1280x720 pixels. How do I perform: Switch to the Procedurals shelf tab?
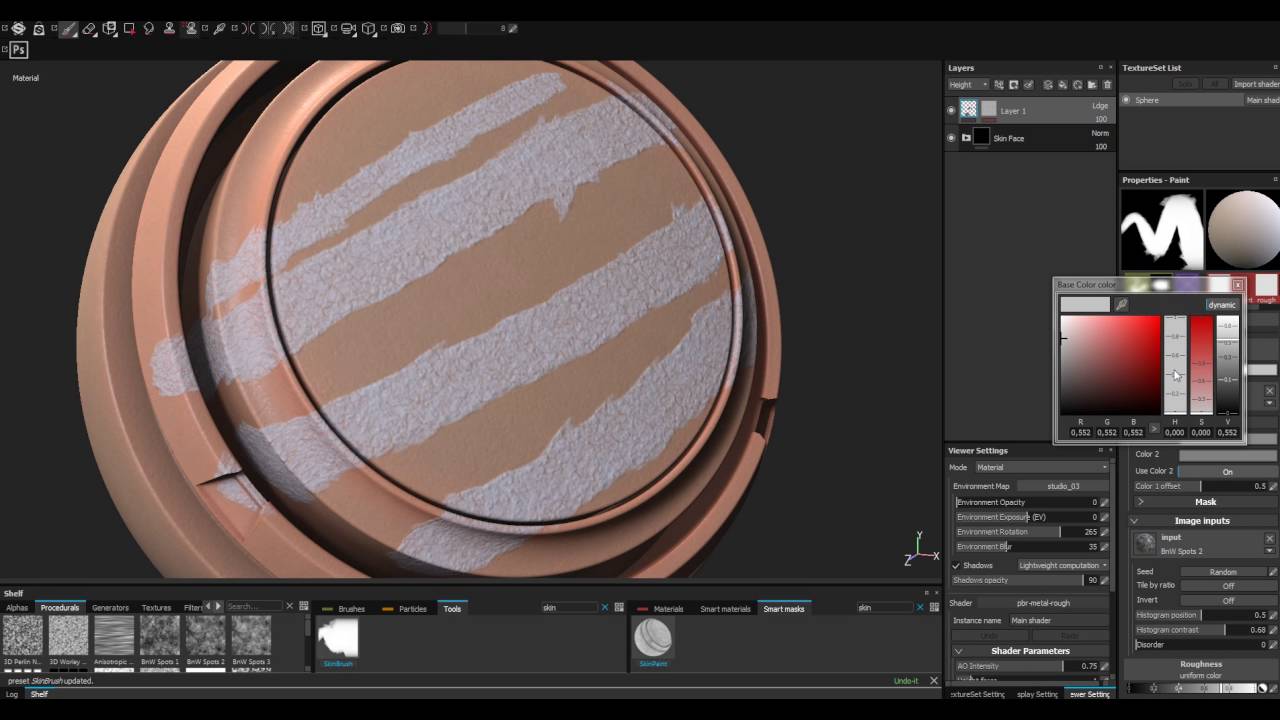point(60,608)
